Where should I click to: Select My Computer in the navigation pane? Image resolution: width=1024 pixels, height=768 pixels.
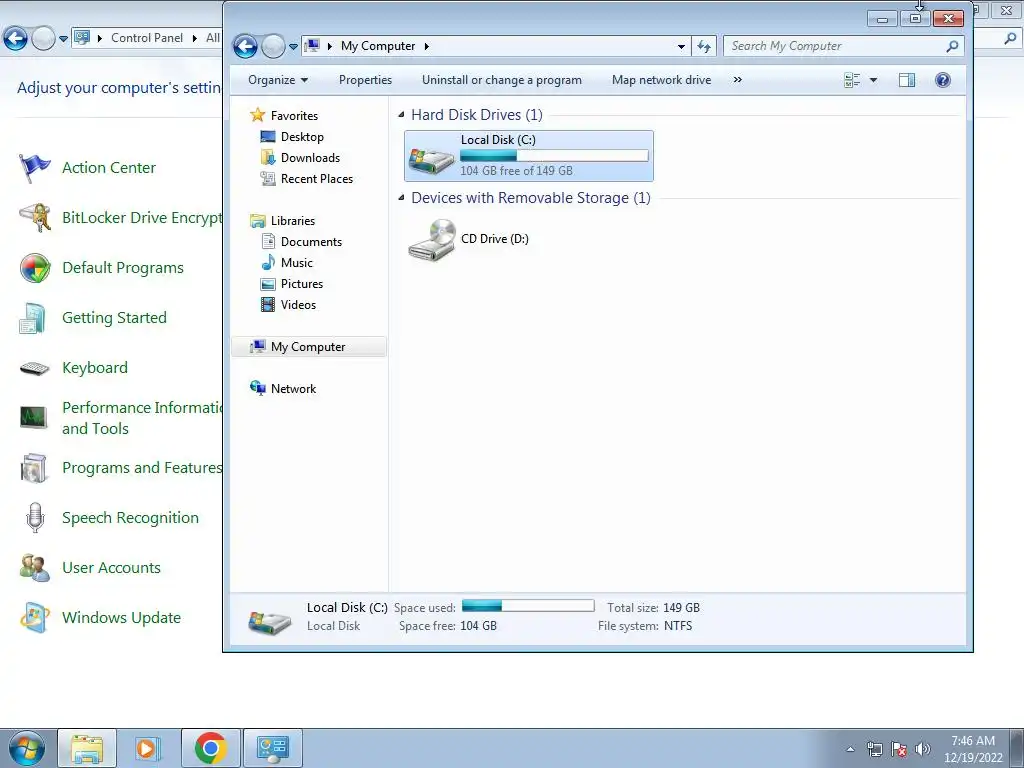click(308, 347)
